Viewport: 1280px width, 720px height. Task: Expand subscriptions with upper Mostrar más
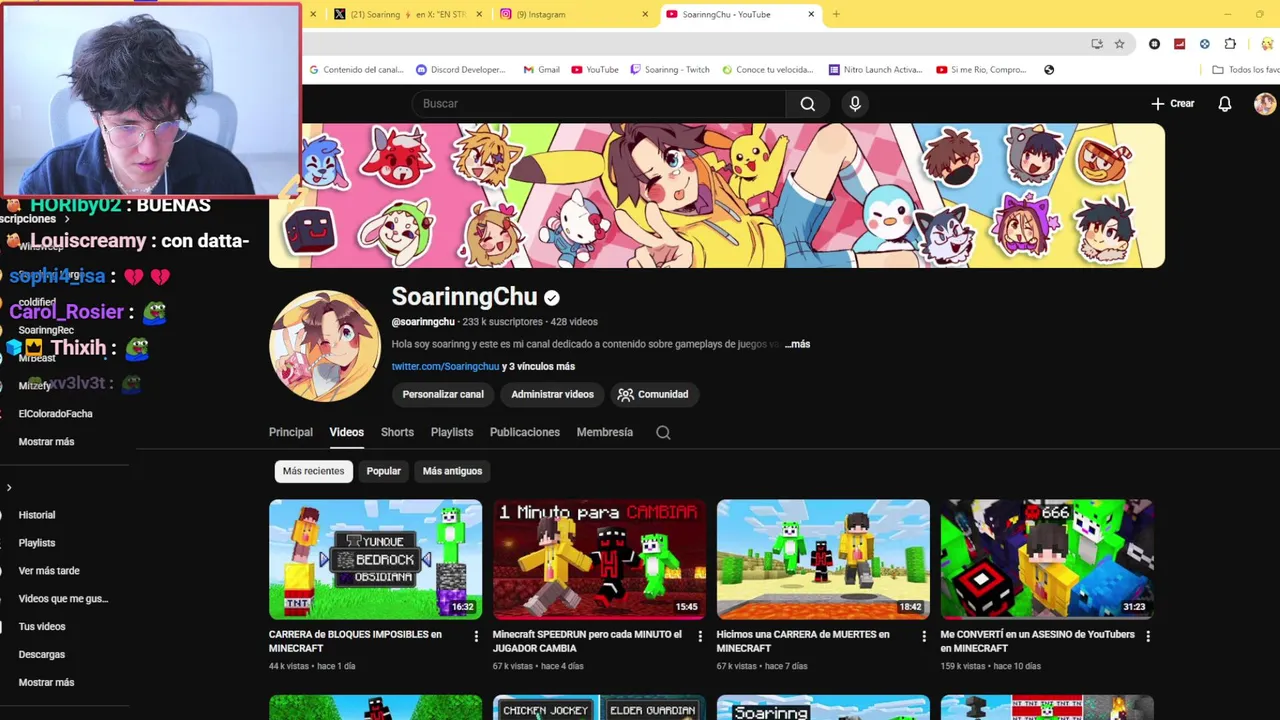click(46, 442)
